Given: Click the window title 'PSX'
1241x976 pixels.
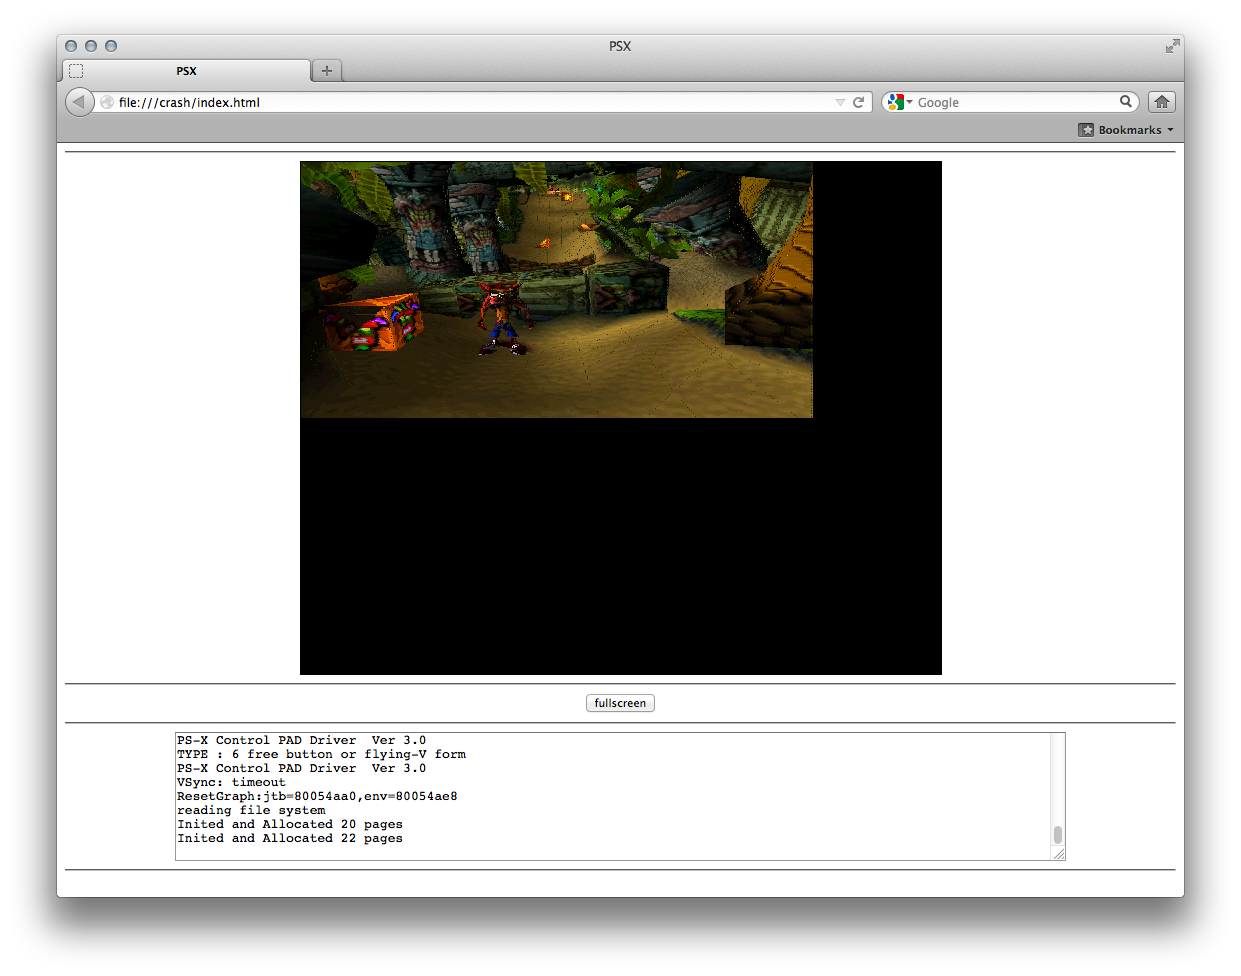Looking at the screenshot, I should click(x=620, y=46).
